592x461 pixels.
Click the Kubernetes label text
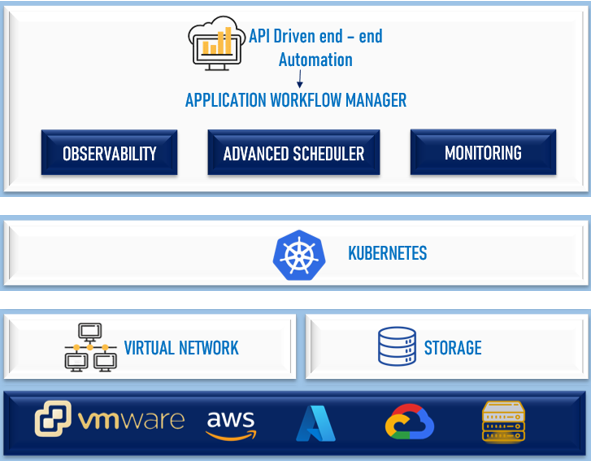point(387,253)
